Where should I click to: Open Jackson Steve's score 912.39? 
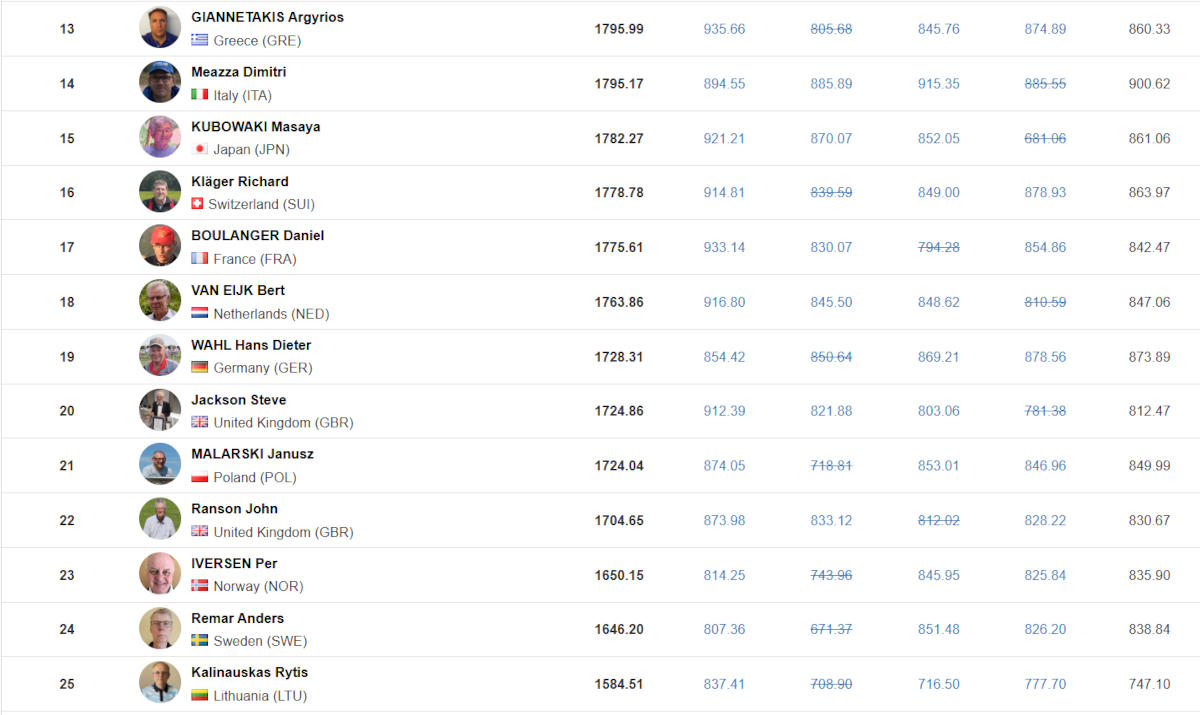tap(724, 411)
